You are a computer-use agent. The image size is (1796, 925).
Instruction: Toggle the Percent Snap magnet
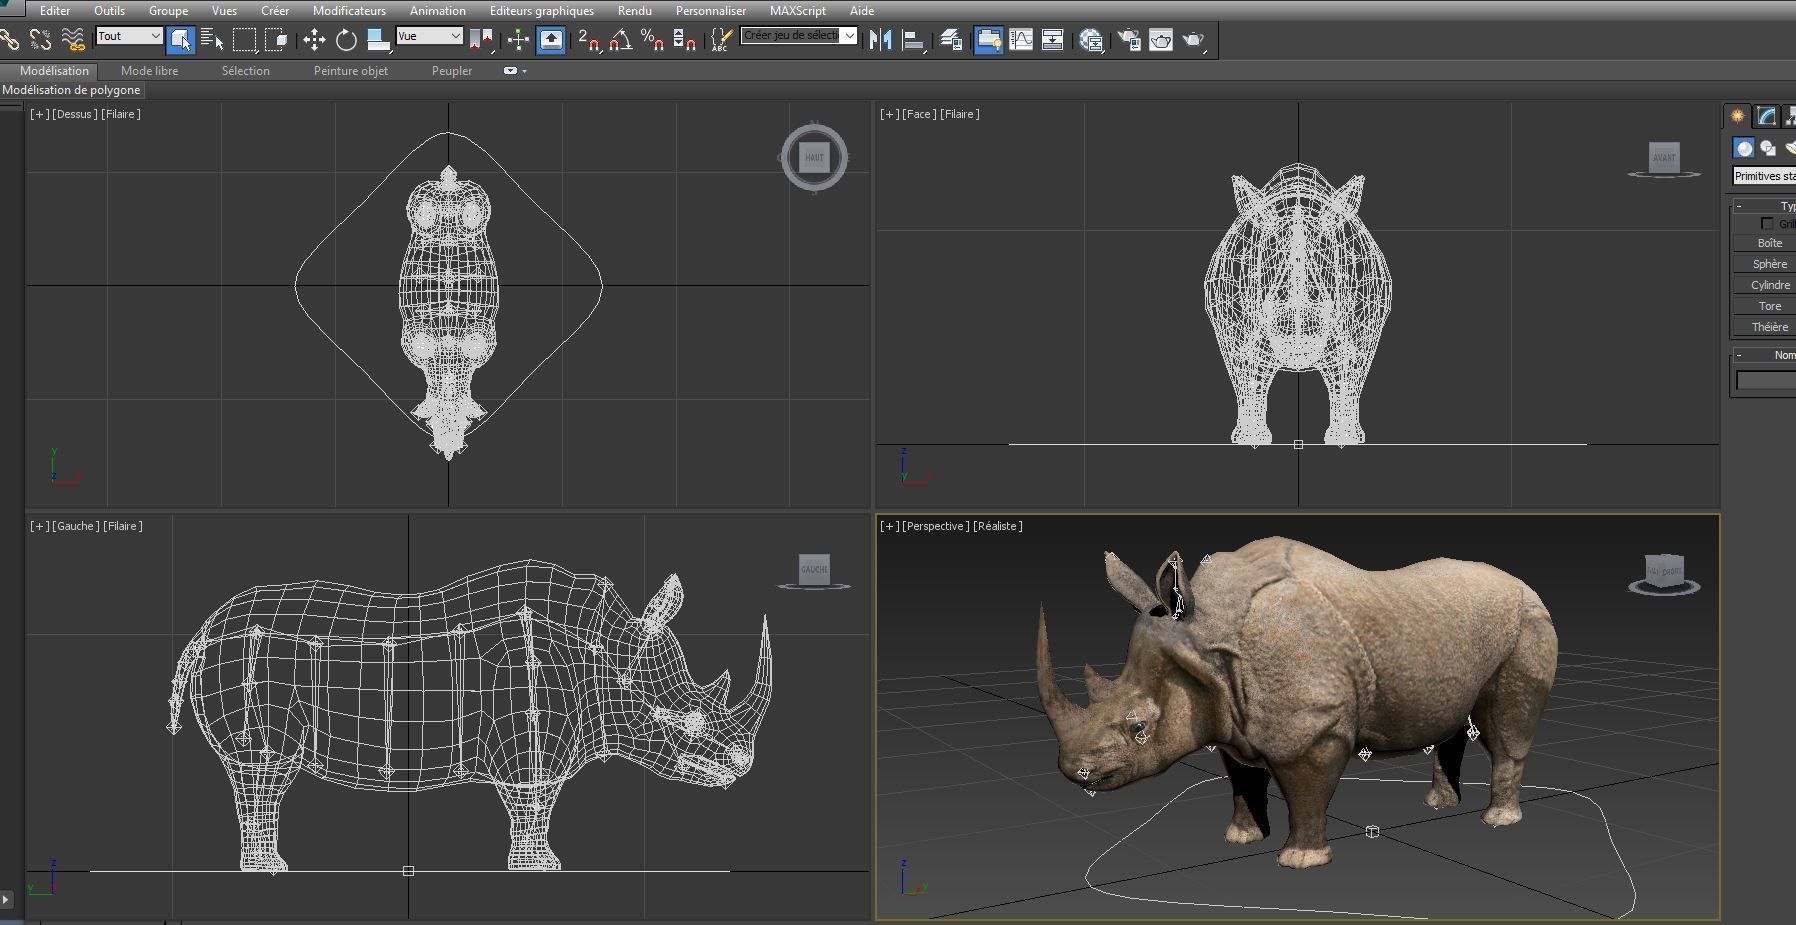pos(653,40)
